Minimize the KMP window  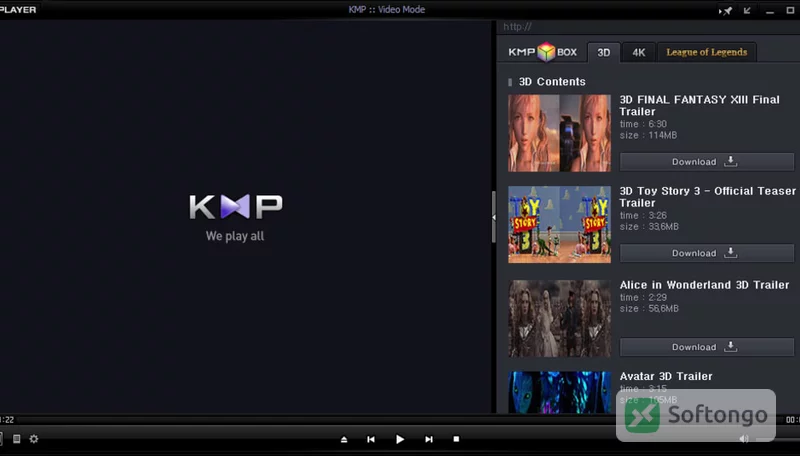(x=769, y=11)
